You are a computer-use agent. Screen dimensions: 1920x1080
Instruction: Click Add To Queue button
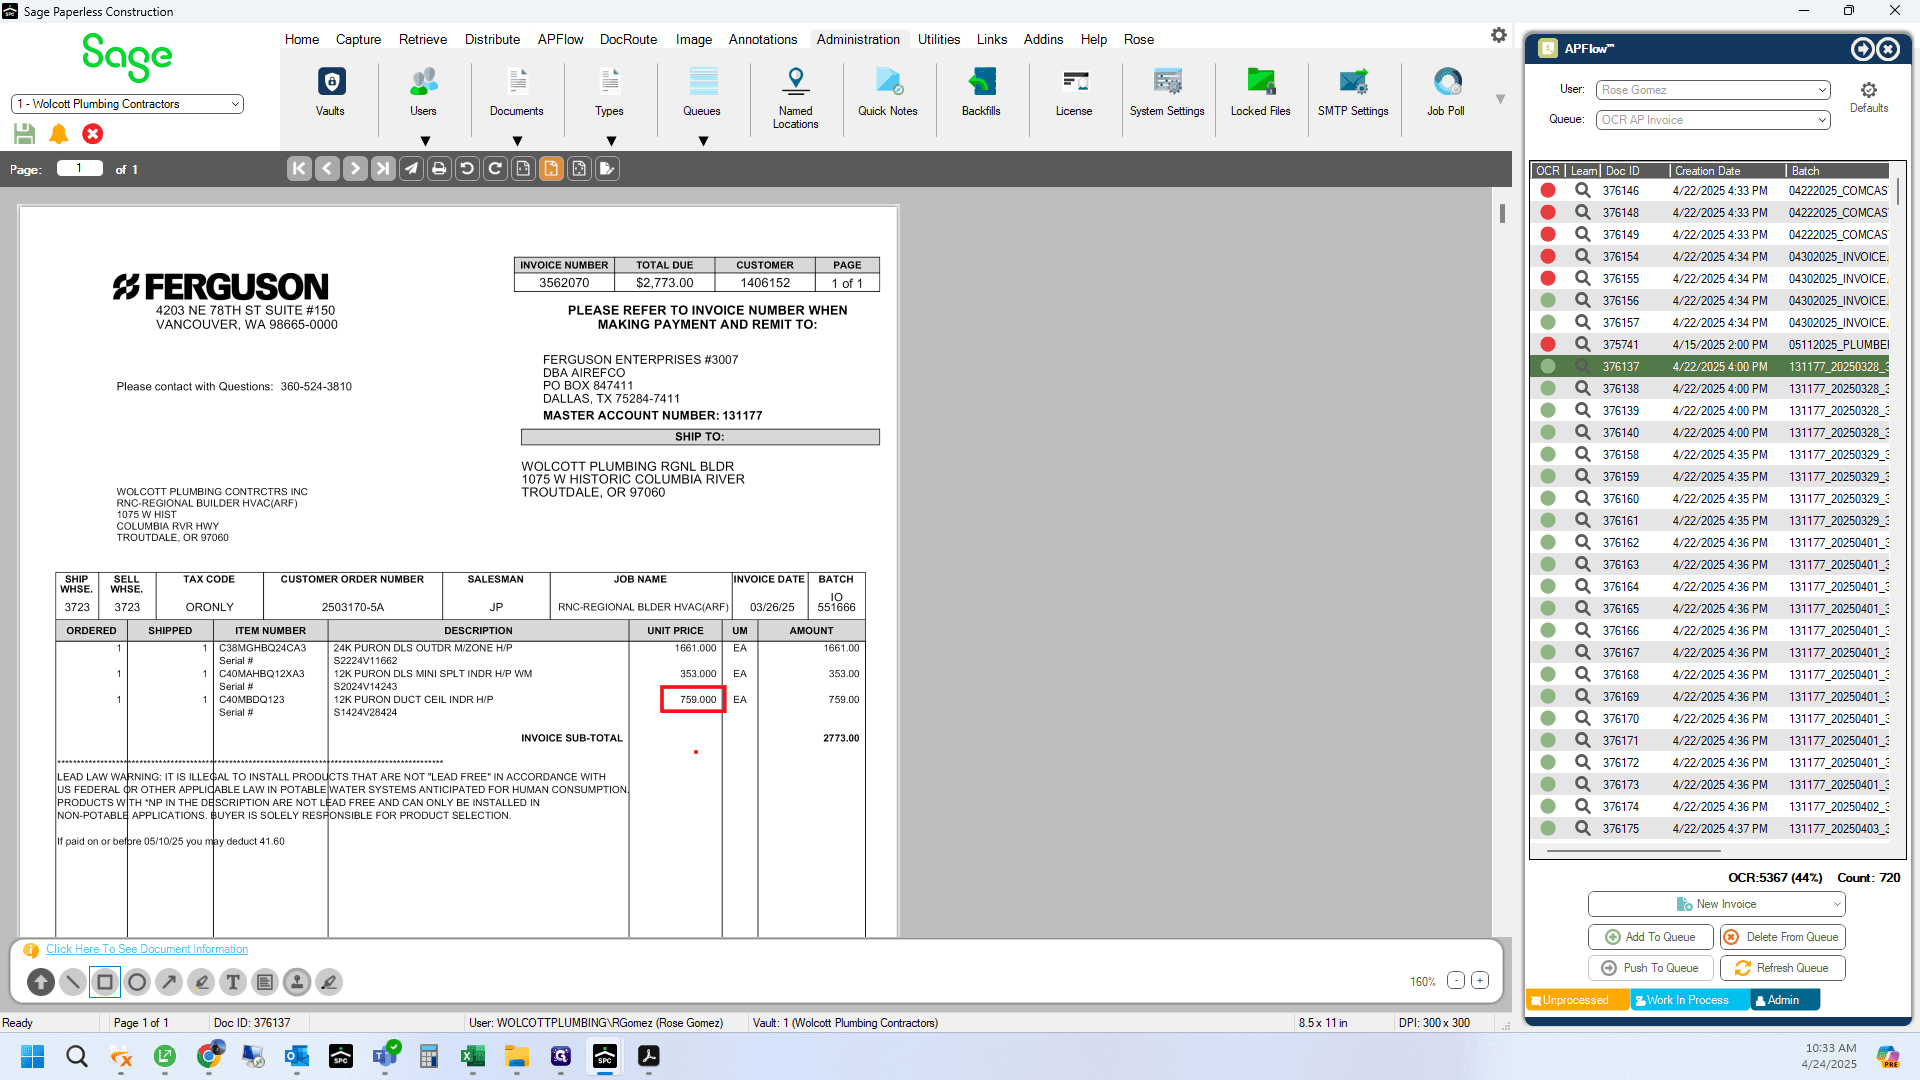[x=1650, y=937]
